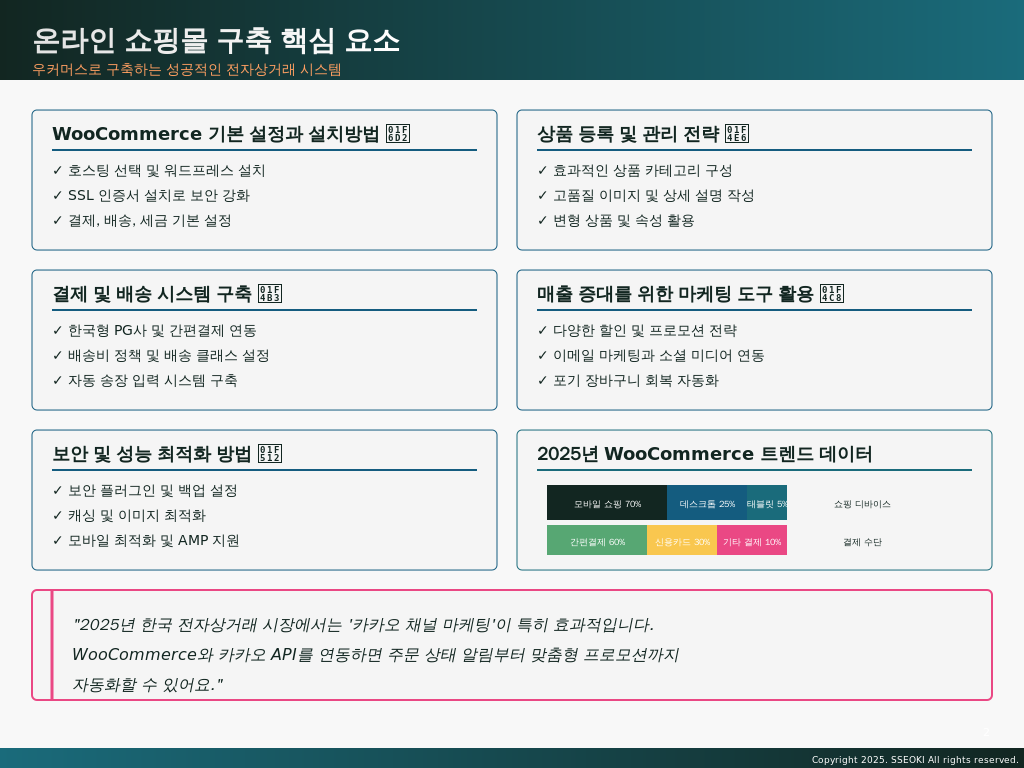
Task: Click the bullet 효과적인 상품 카테고리 구성
Action: click(x=635, y=170)
